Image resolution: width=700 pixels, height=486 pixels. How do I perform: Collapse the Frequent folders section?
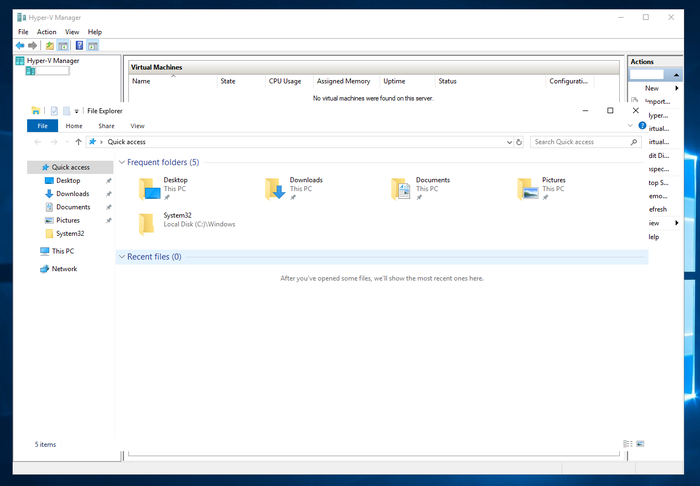point(121,162)
